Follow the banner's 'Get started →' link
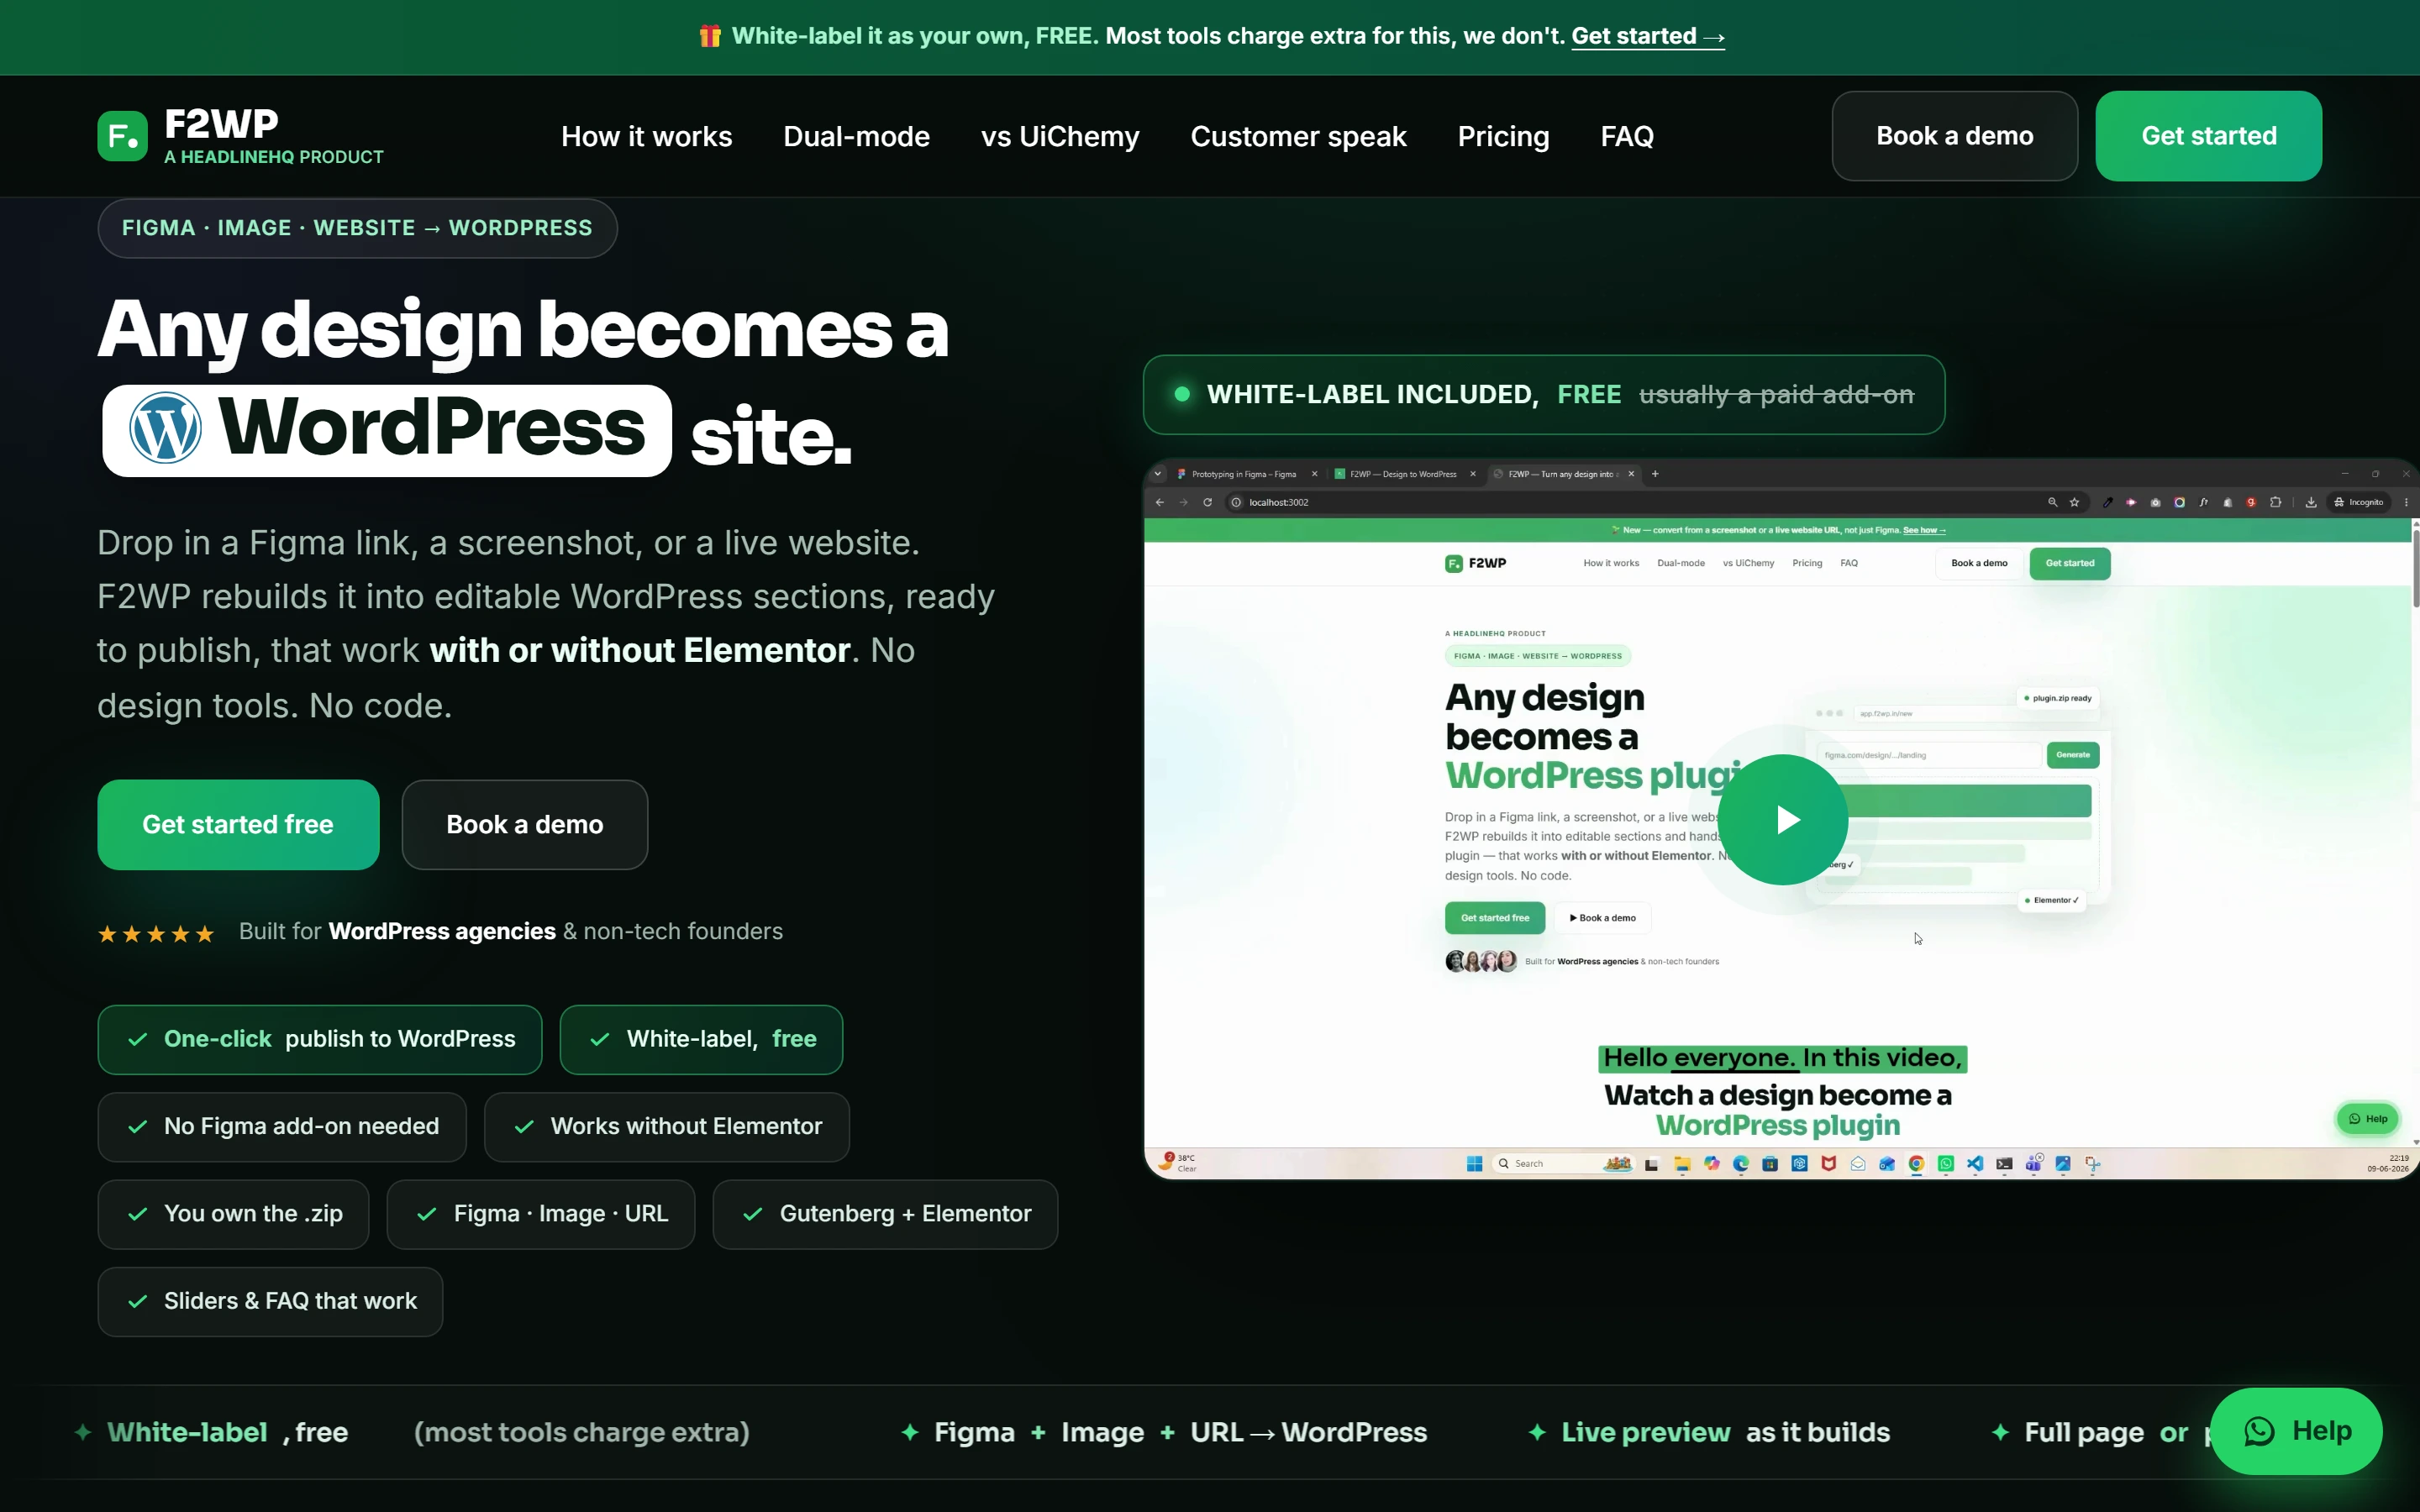The height and width of the screenshot is (1512, 2420). pos(1648,36)
